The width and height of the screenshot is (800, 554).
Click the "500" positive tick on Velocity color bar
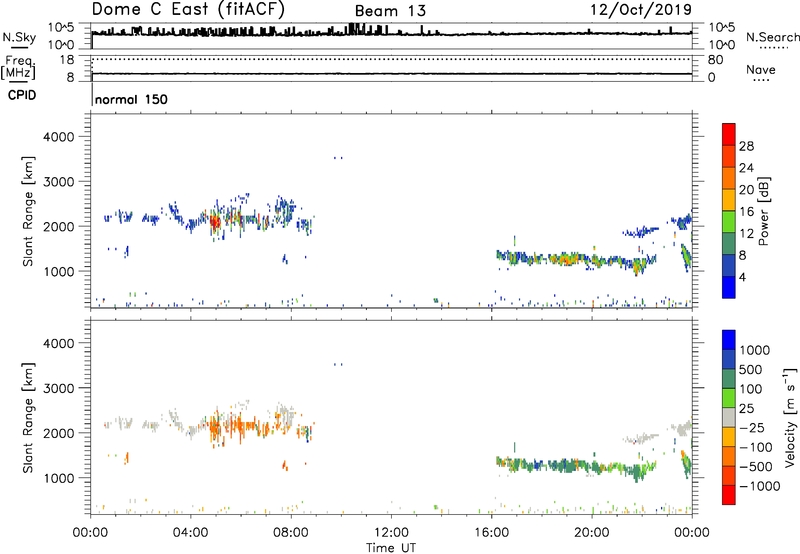751,369
